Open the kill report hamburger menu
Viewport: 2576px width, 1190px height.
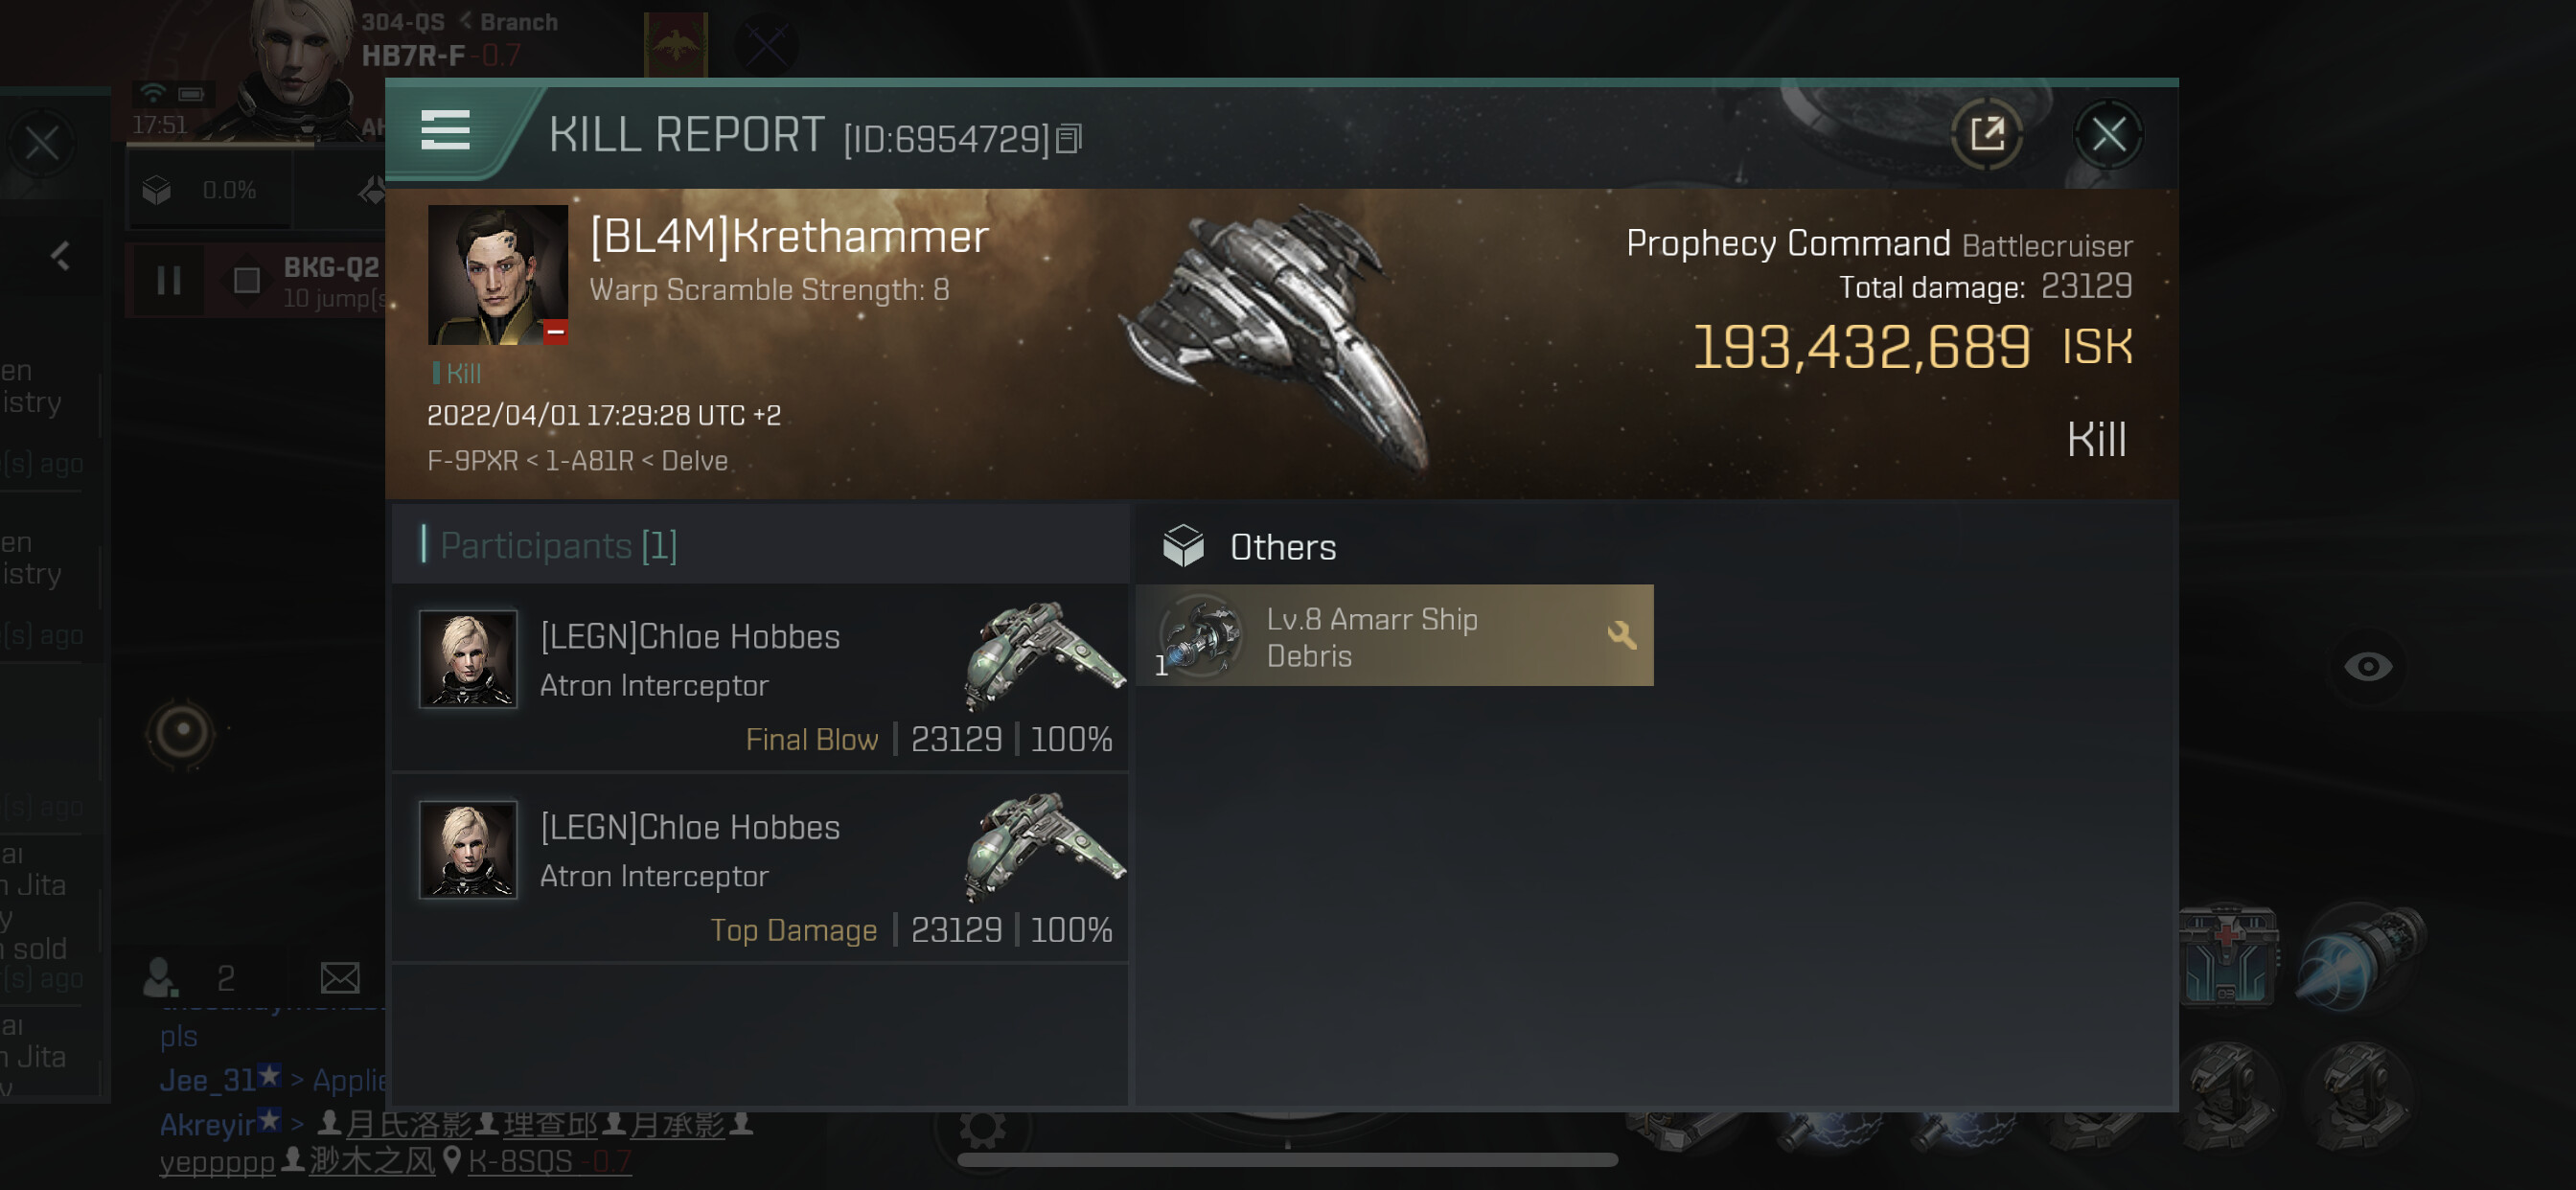(x=446, y=131)
